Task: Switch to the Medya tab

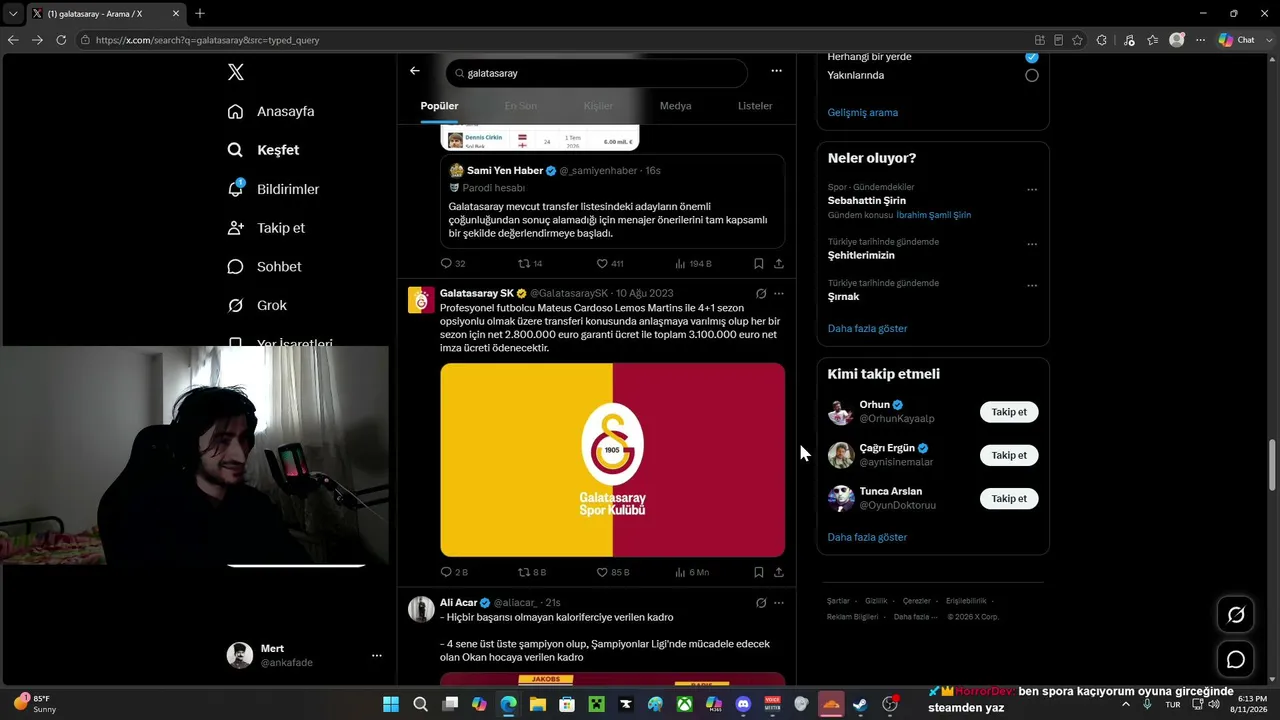Action: point(675,106)
